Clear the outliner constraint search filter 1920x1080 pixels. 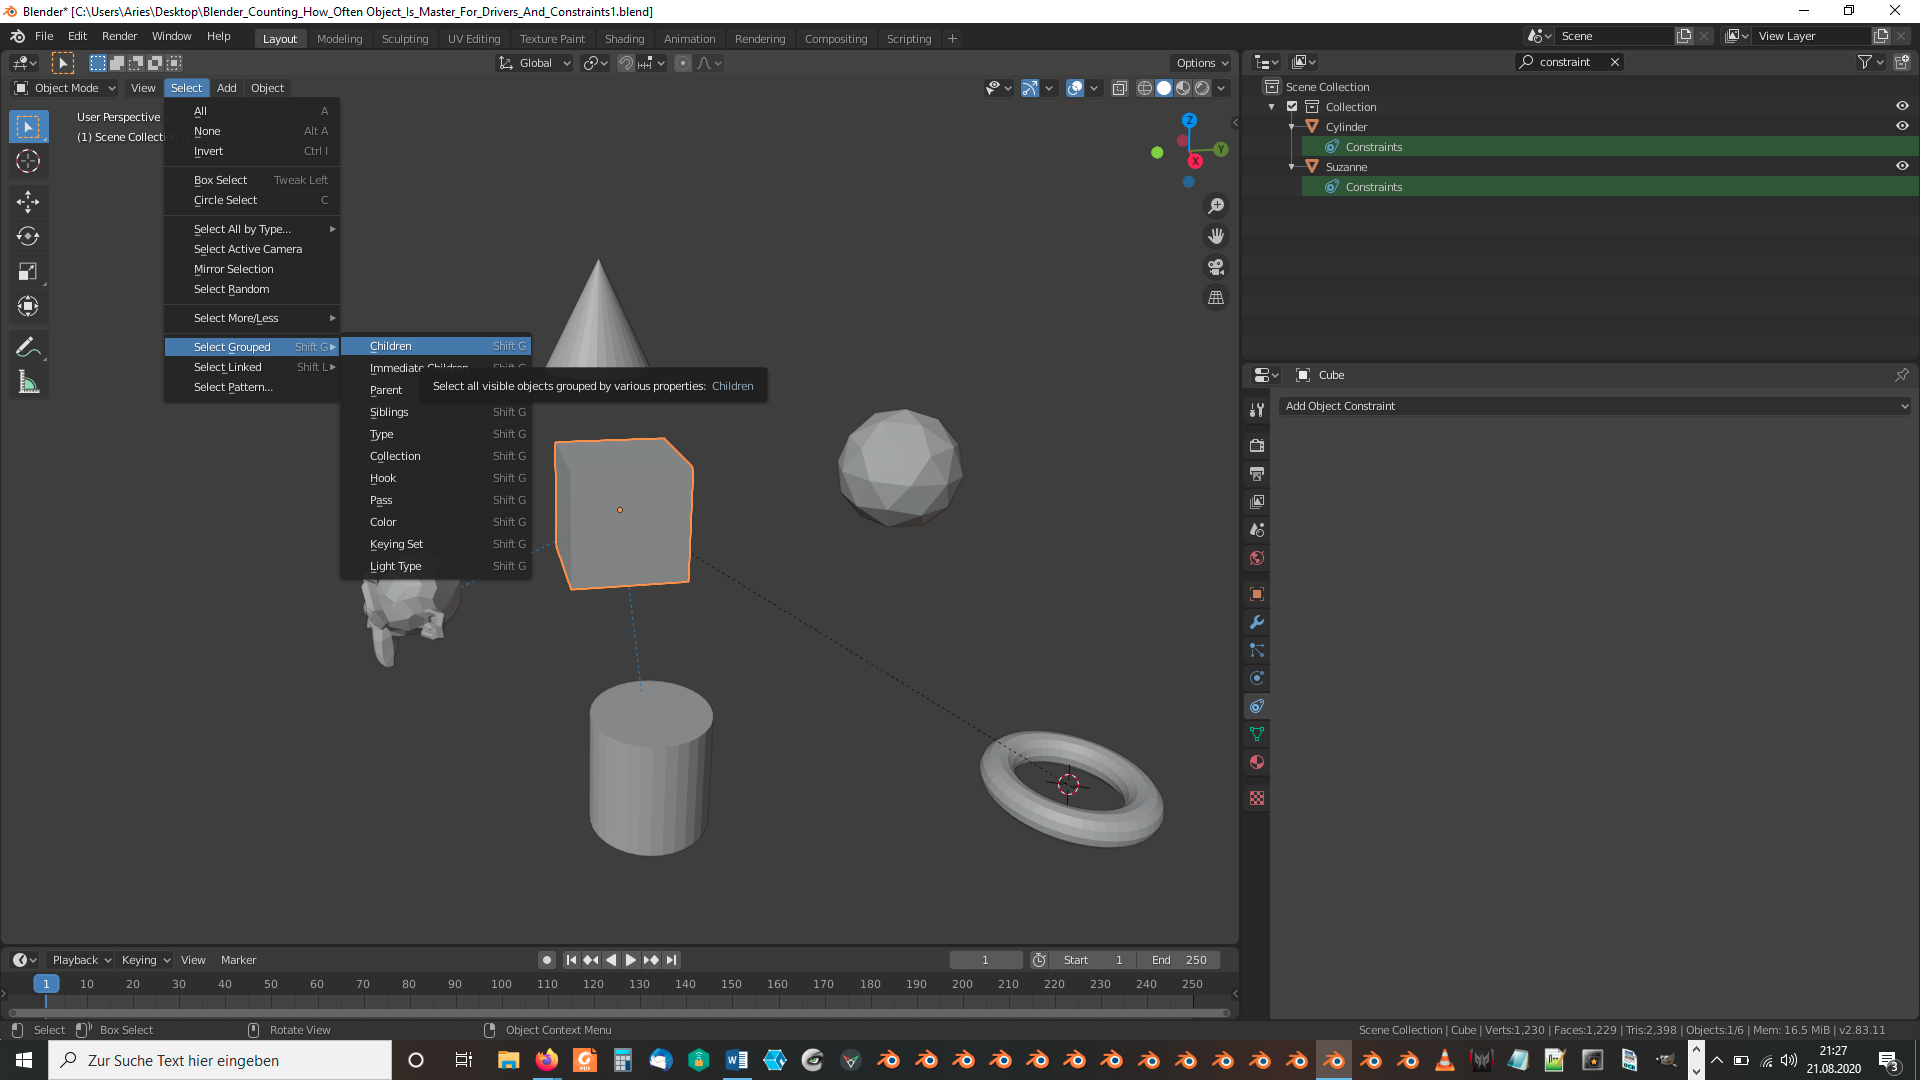[1614, 62]
